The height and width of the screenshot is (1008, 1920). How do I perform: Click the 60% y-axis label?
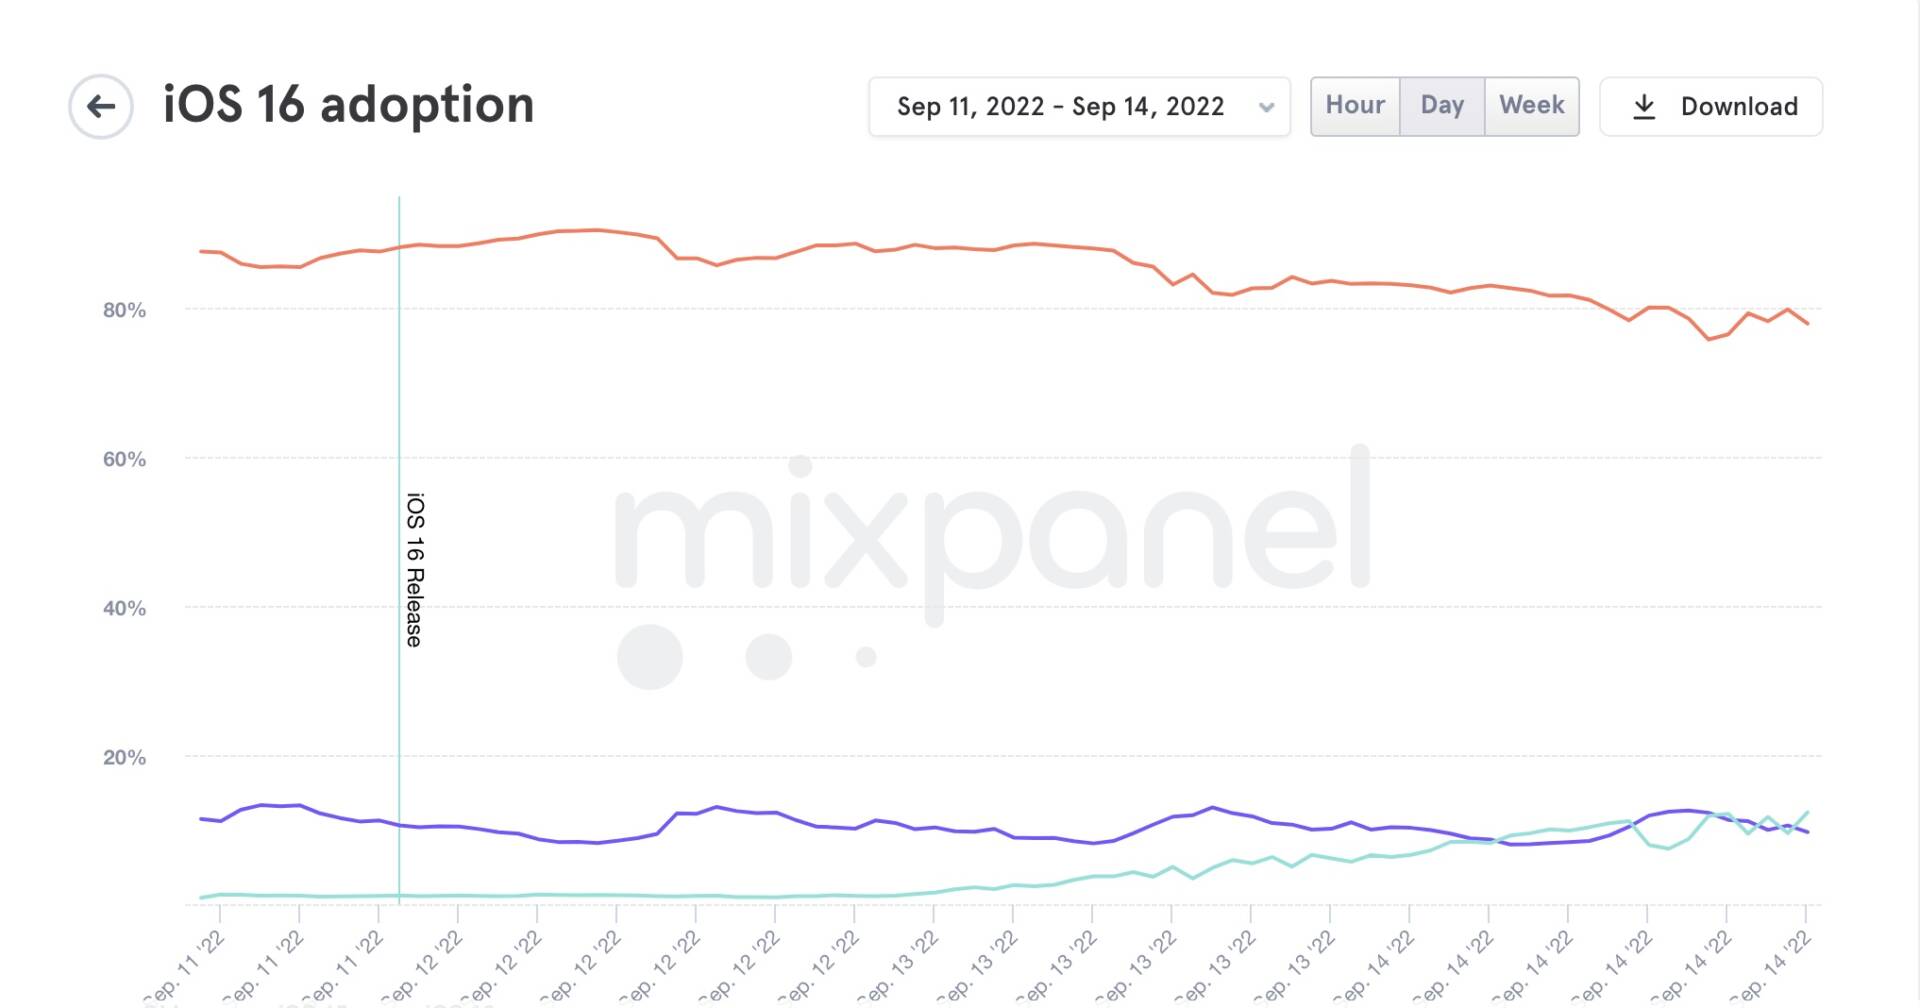tap(124, 459)
